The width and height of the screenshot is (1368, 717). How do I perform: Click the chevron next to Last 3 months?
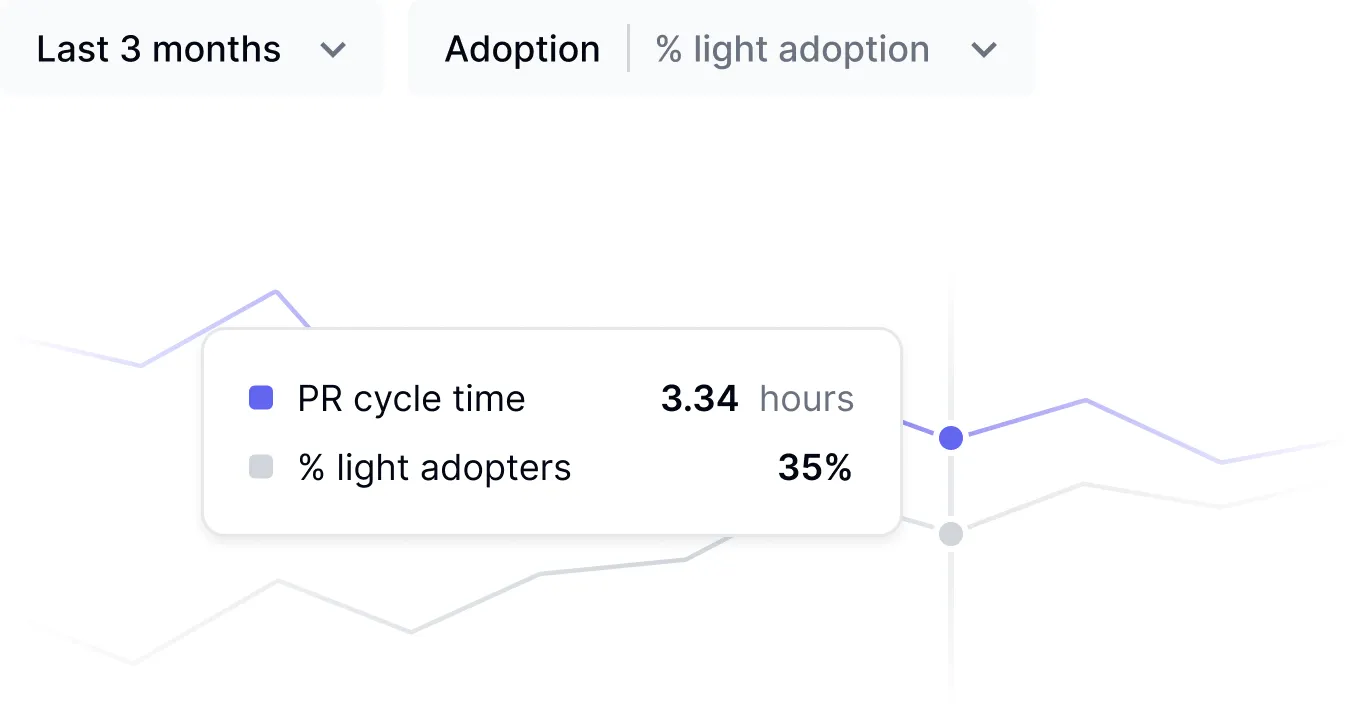(x=333, y=50)
